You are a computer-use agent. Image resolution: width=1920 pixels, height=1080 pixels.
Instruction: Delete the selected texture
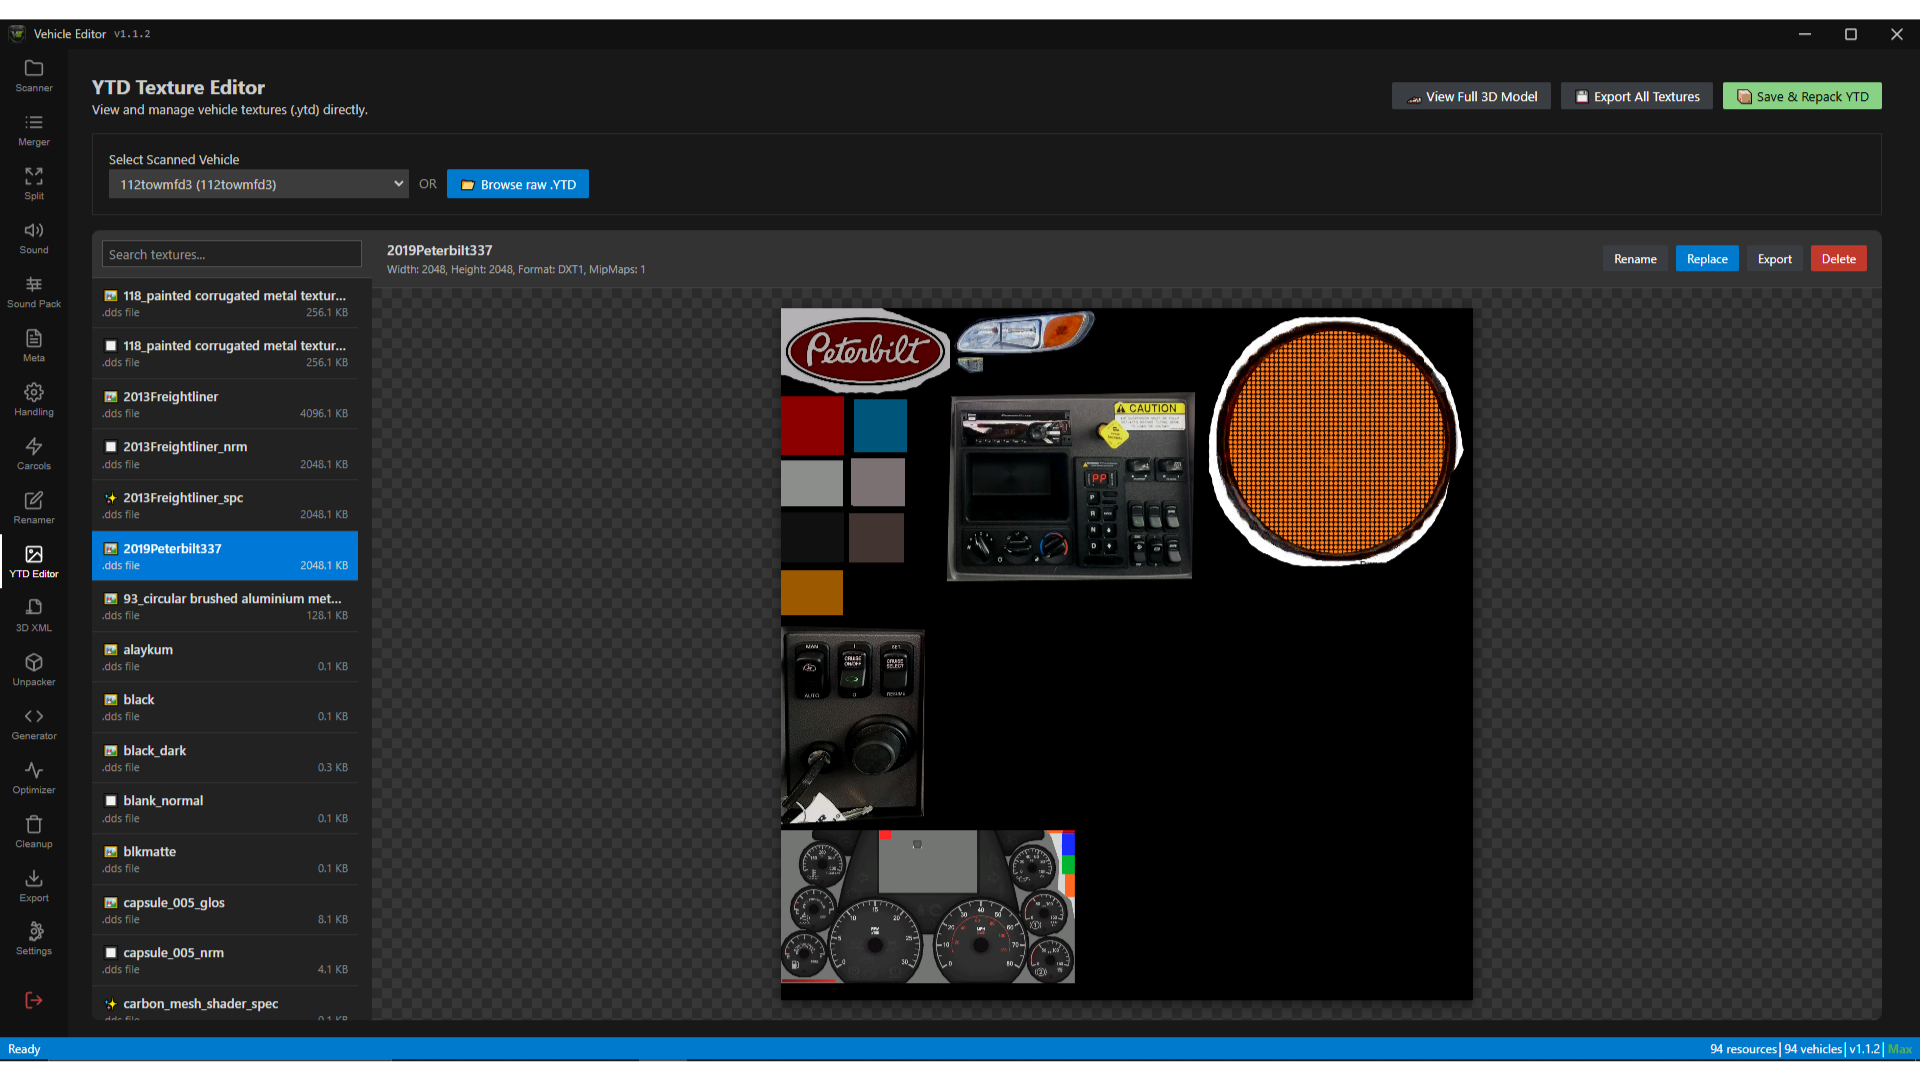(1838, 259)
